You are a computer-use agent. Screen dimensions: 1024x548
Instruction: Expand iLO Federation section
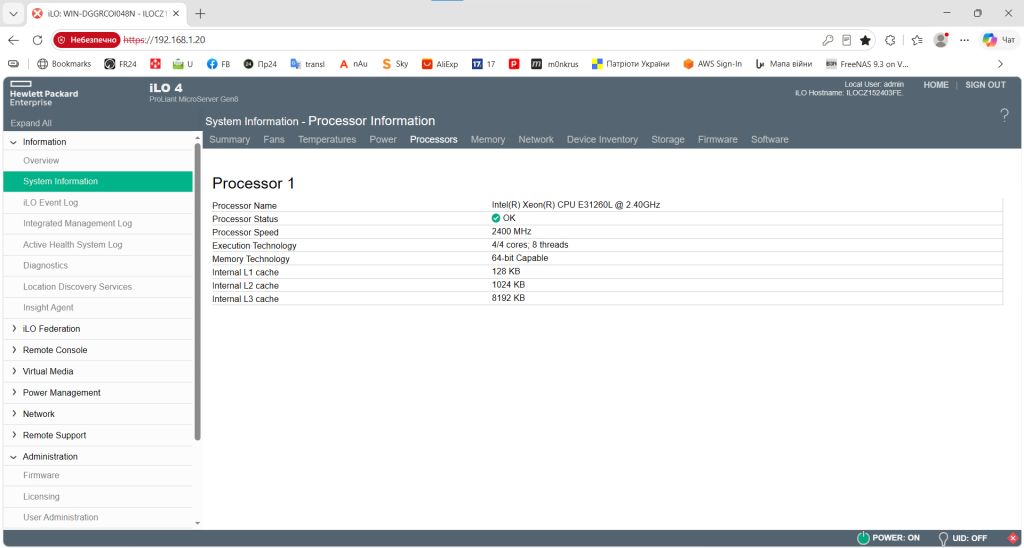coord(14,329)
